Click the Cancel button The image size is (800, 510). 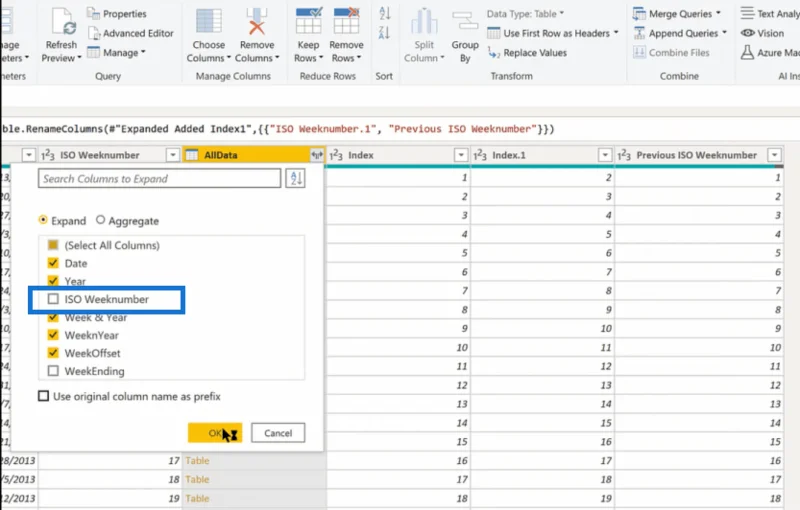point(278,433)
